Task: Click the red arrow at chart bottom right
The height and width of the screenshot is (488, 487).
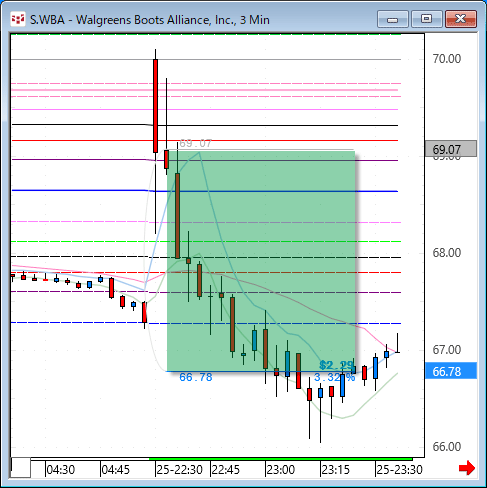Action: [x=467, y=468]
